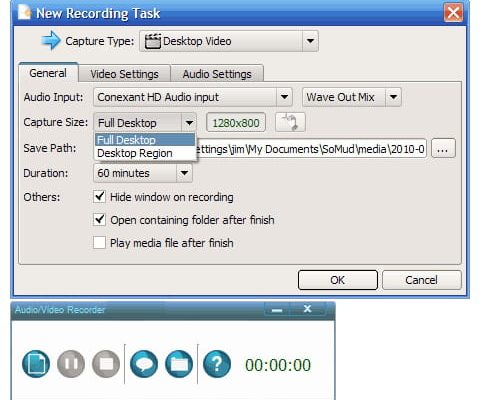Select Full Desktop in dropdown list
This screenshot has width=483, height=400.
pos(145,140)
